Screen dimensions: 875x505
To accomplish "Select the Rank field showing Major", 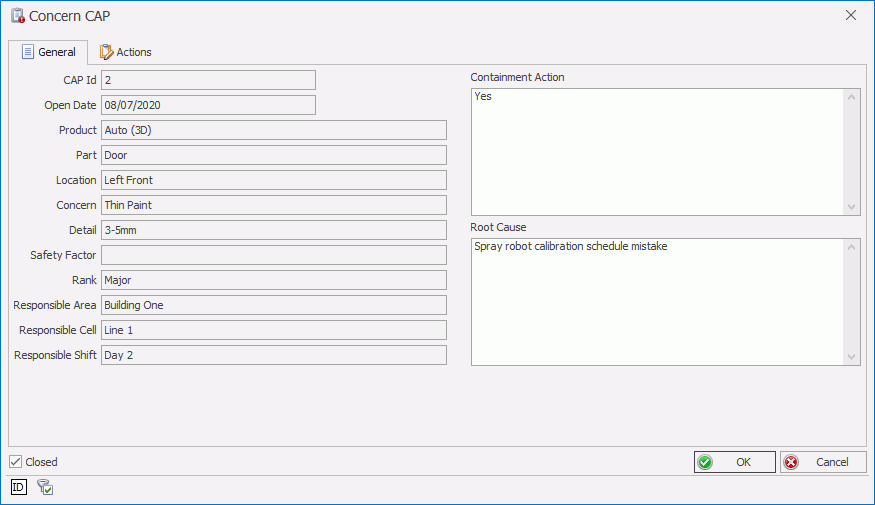I will pos(273,280).
